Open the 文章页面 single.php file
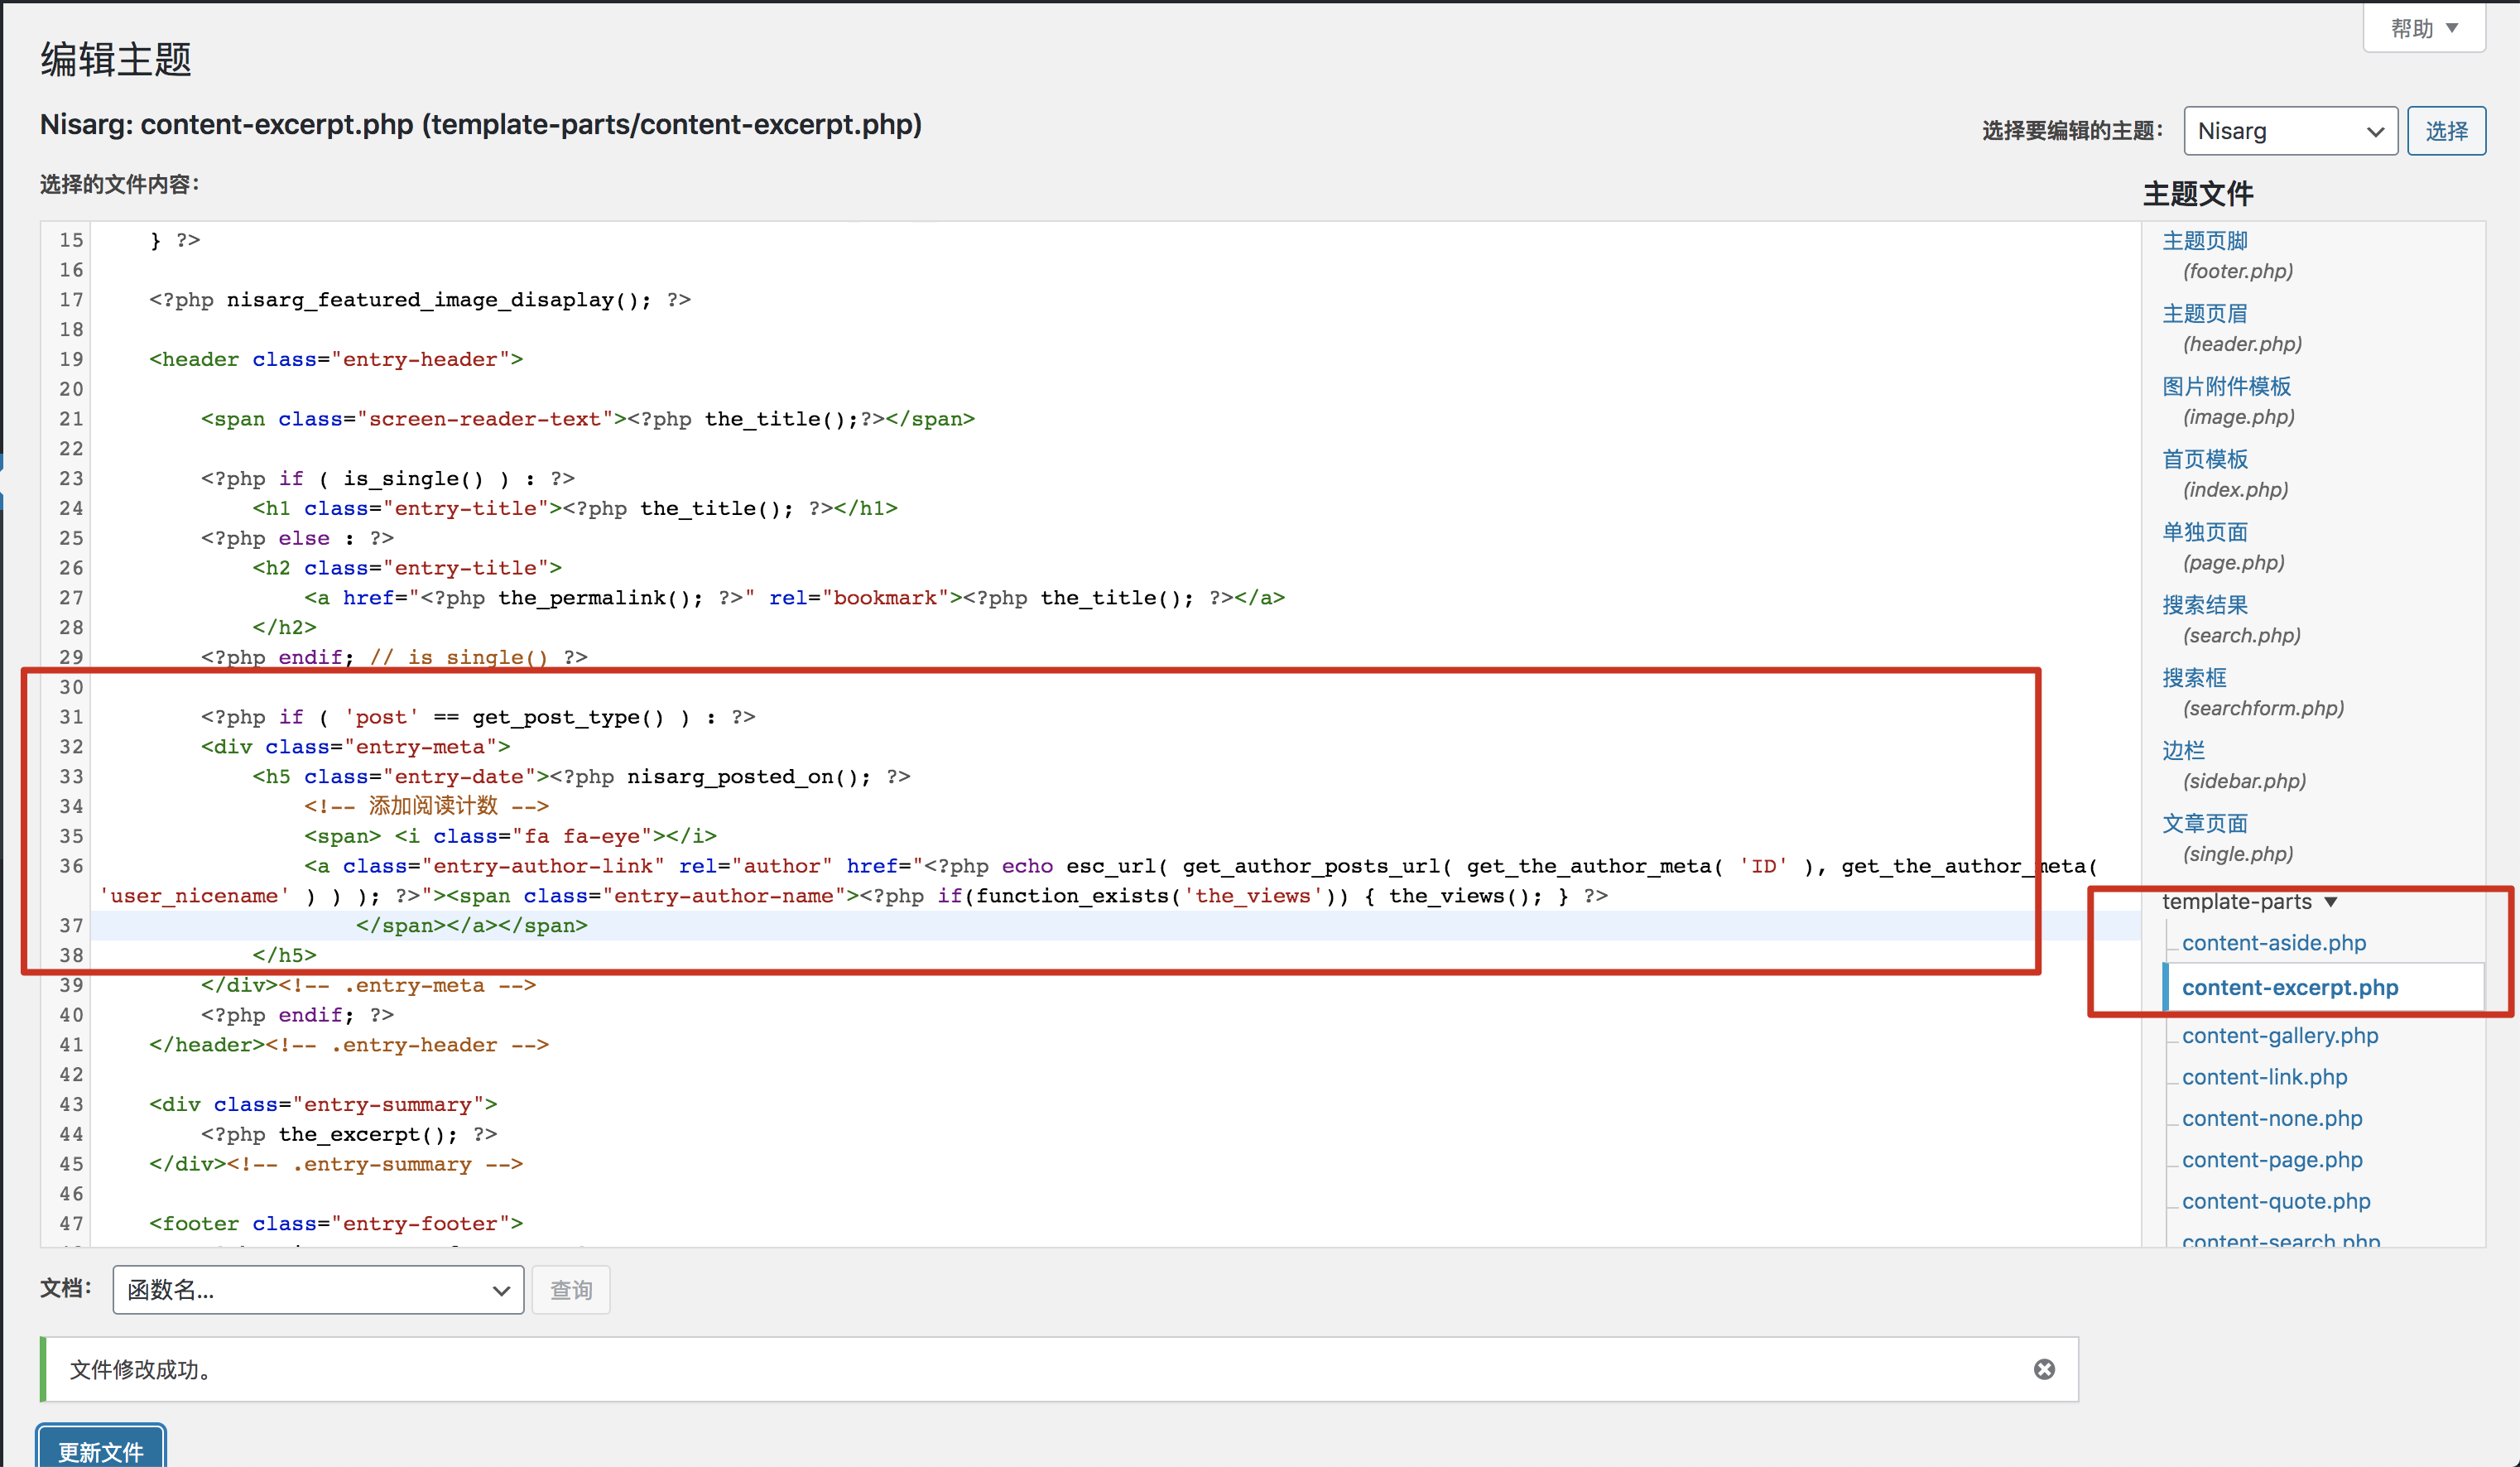 (x=2204, y=825)
